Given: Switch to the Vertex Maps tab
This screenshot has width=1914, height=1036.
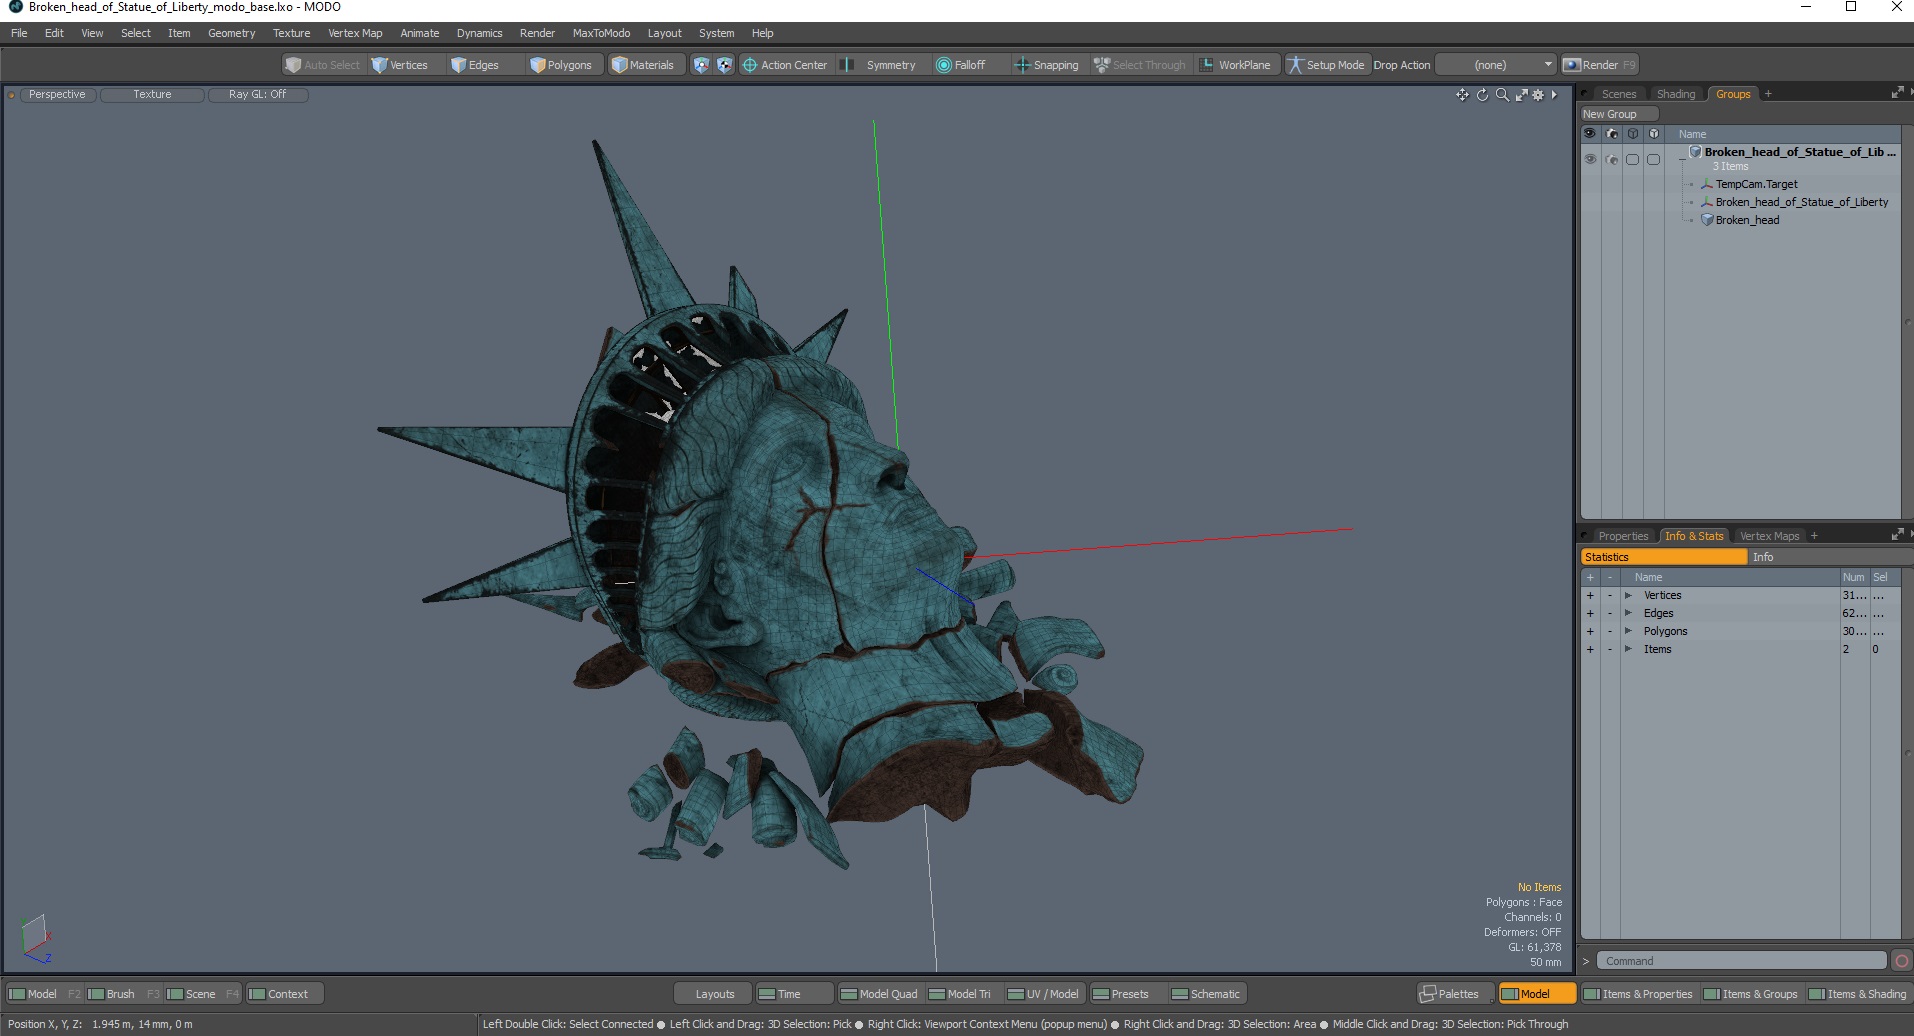Looking at the screenshot, I should [x=1769, y=536].
